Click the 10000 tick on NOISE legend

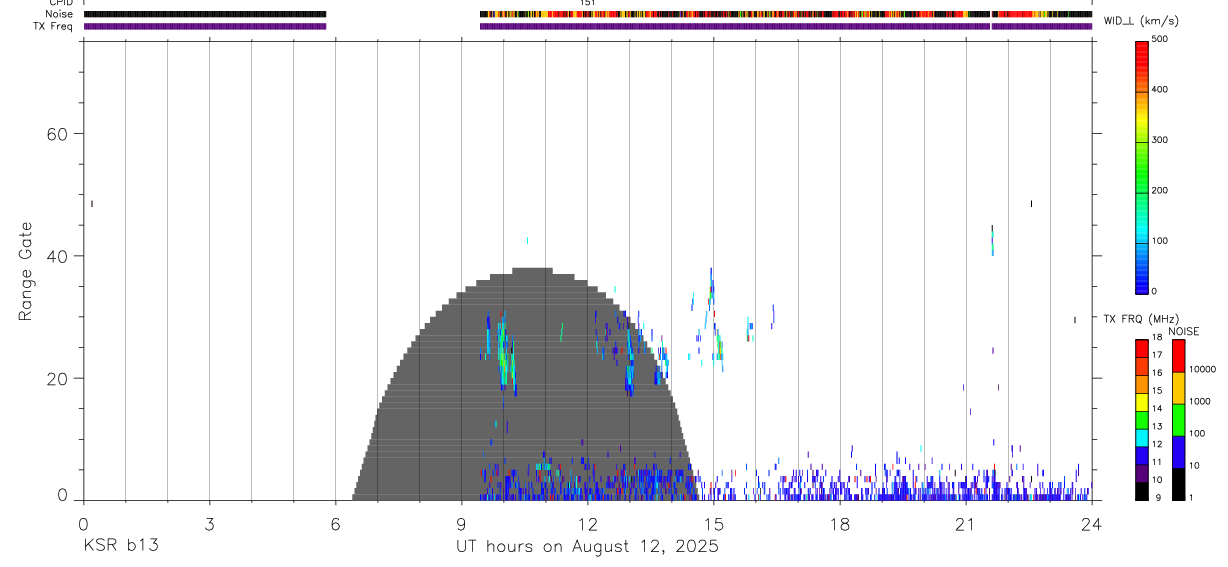1201,369
